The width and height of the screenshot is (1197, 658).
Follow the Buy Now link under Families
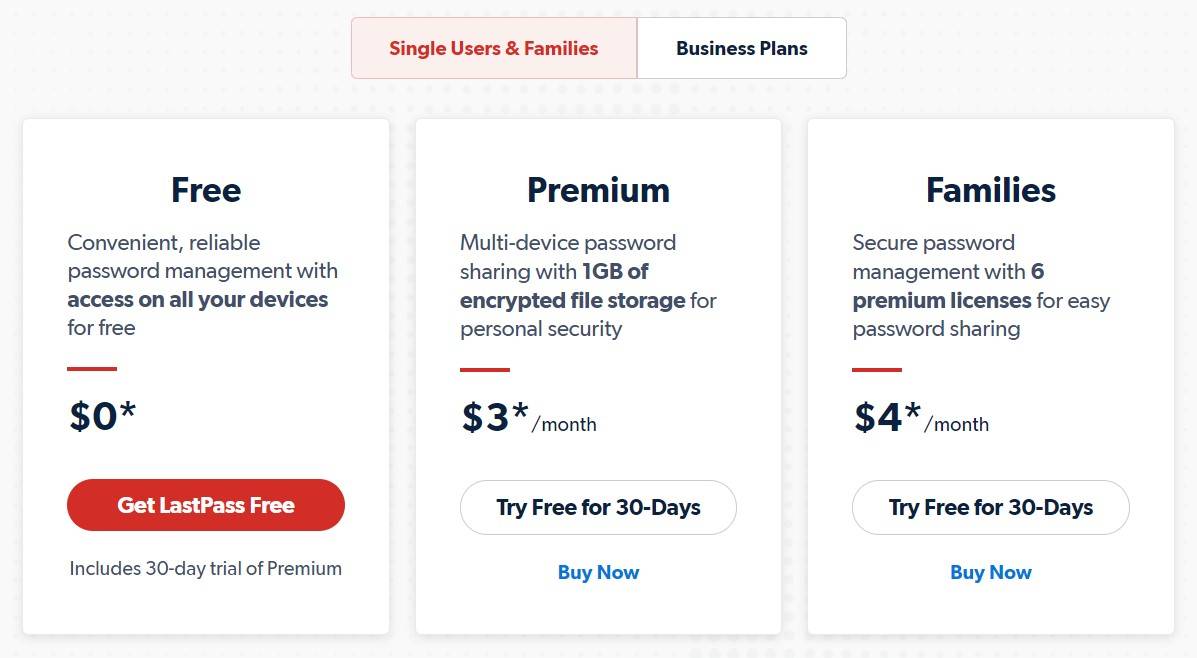pos(990,572)
